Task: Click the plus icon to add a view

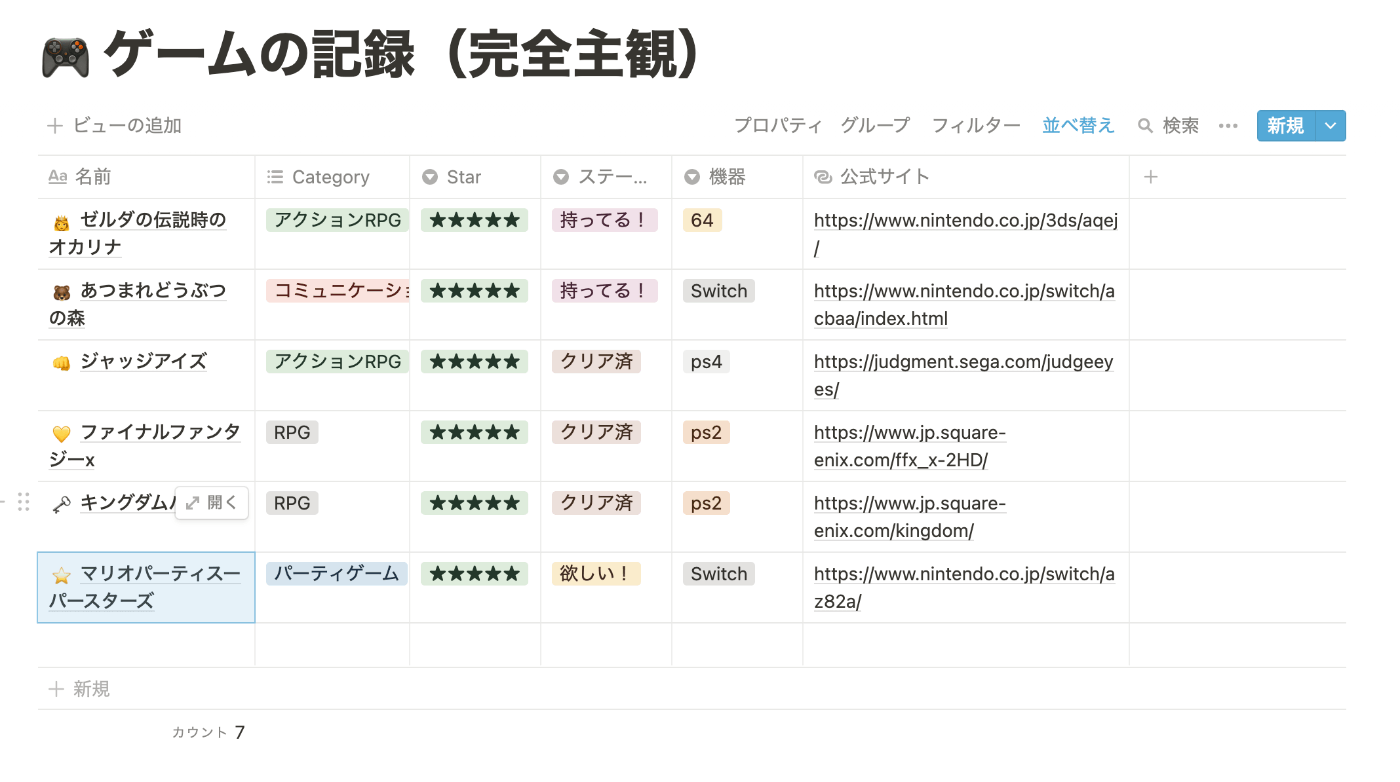Action: [x=55, y=126]
